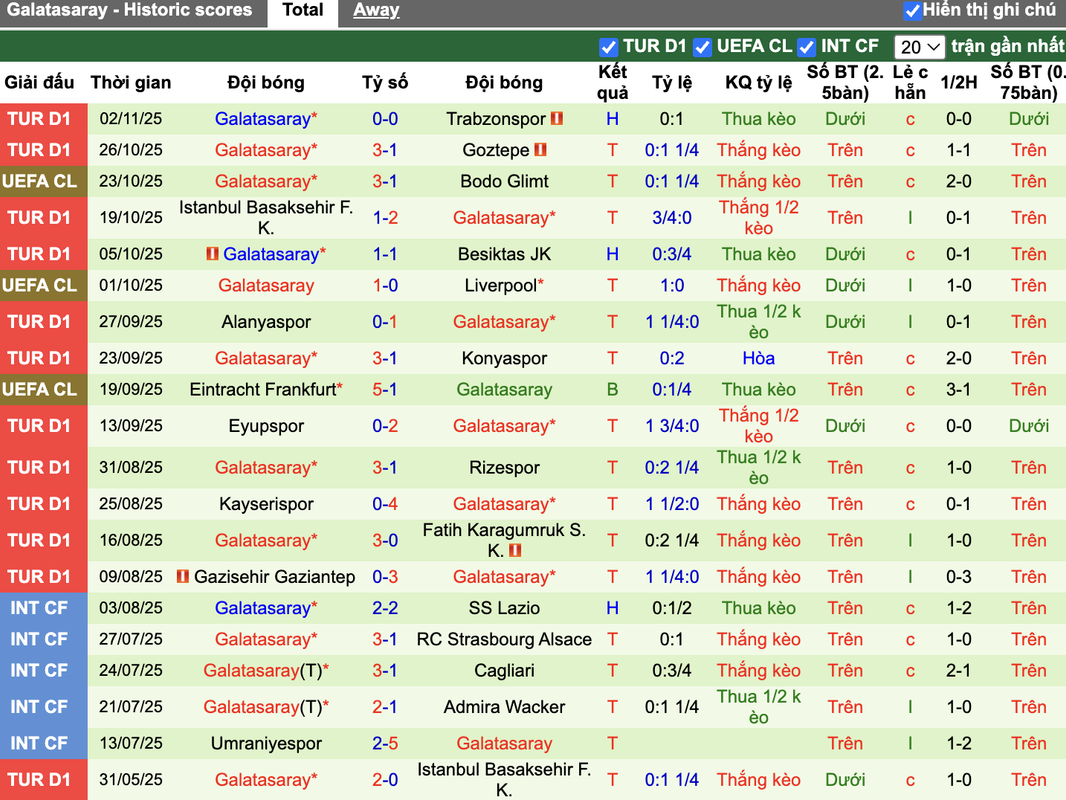Click the 1-0 score against Liverpool
Viewport: 1066px width, 800px height.
coord(385,285)
